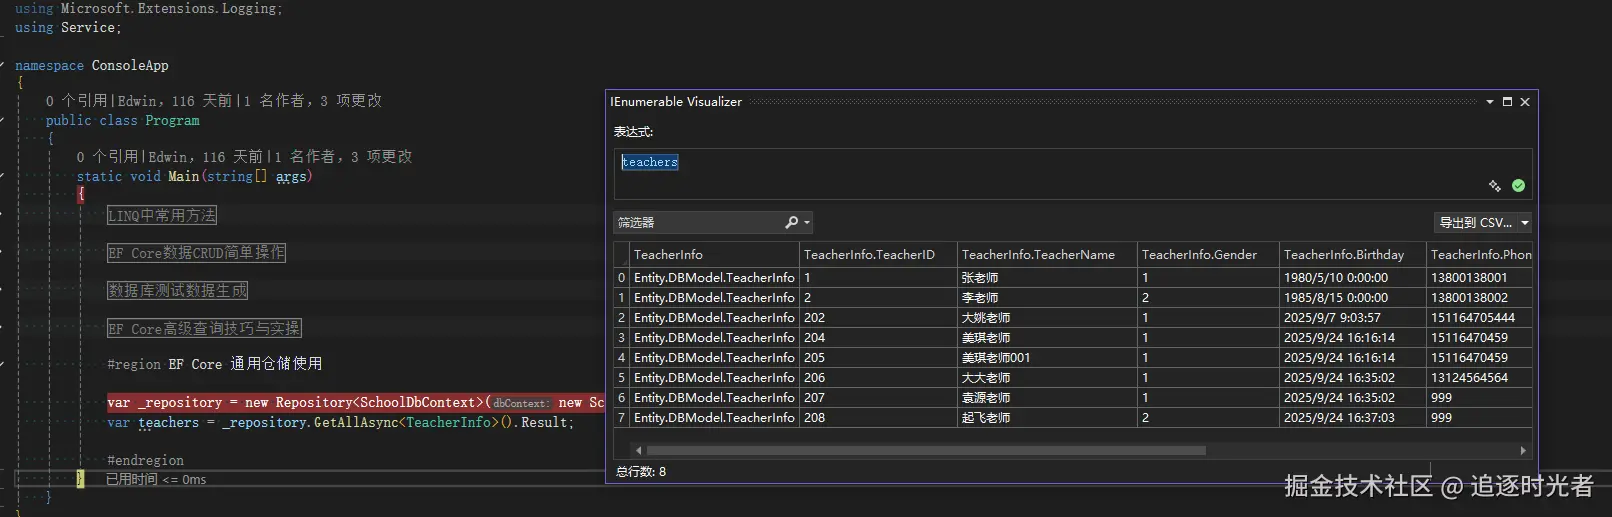Sort by TeacherInfo.TeacherName column header

[x=1037, y=255]
